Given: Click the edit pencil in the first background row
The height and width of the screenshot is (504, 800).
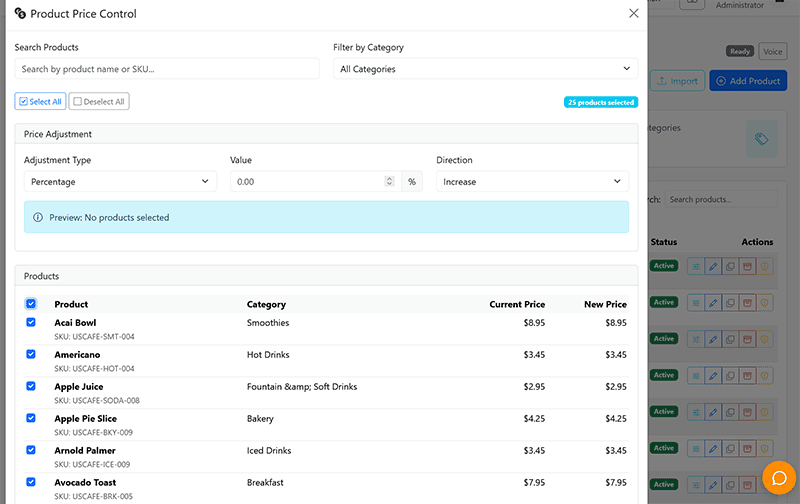Looking at the screenshot, I should [713, 266].
